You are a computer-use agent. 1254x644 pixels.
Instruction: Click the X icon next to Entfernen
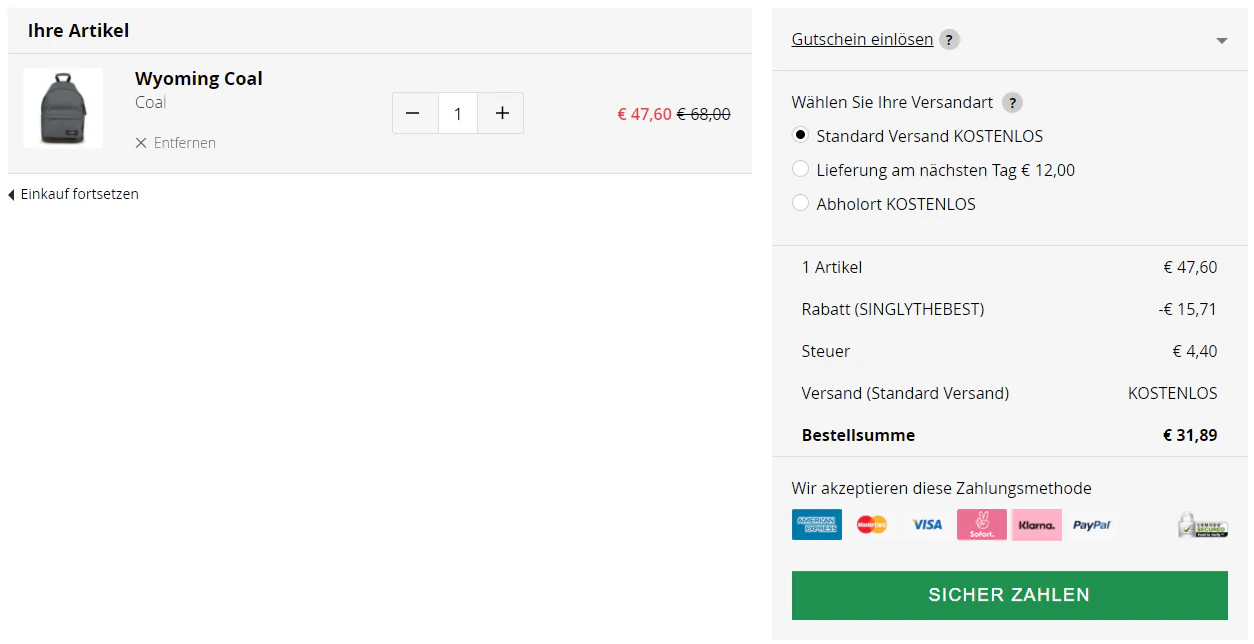[141, 143]
